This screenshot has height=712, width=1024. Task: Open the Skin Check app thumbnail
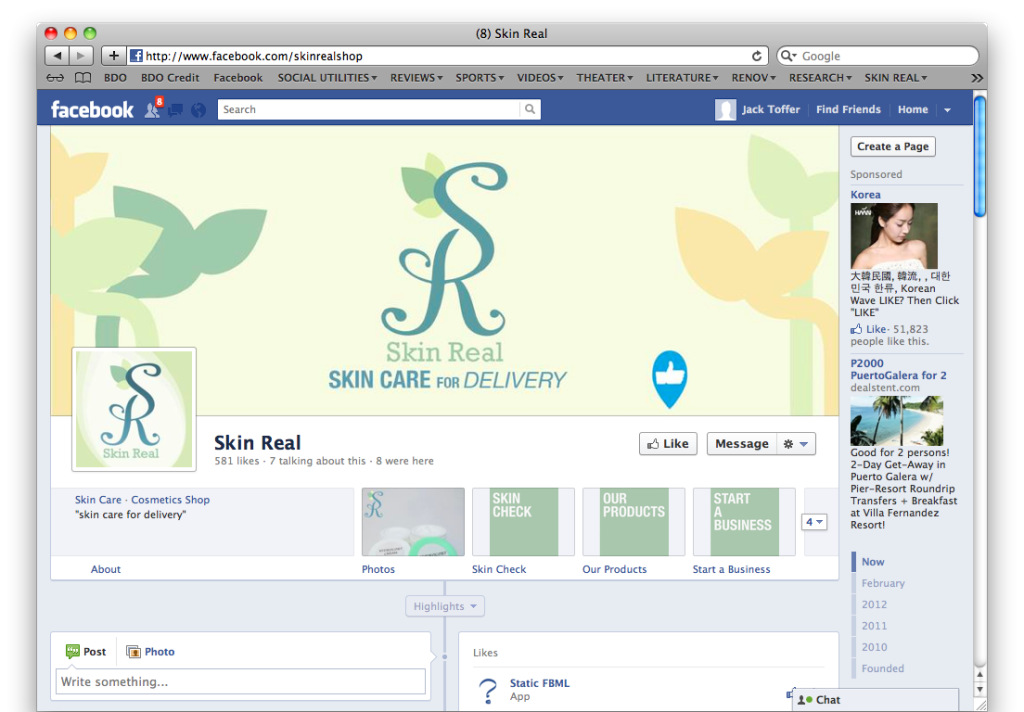click(523, 521)
